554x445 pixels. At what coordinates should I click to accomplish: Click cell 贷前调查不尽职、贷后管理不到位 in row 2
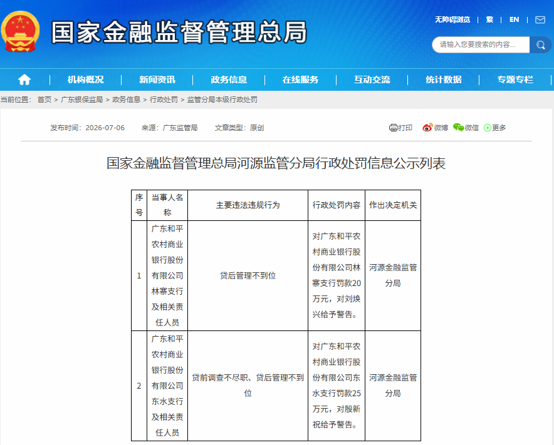point(248,386)
